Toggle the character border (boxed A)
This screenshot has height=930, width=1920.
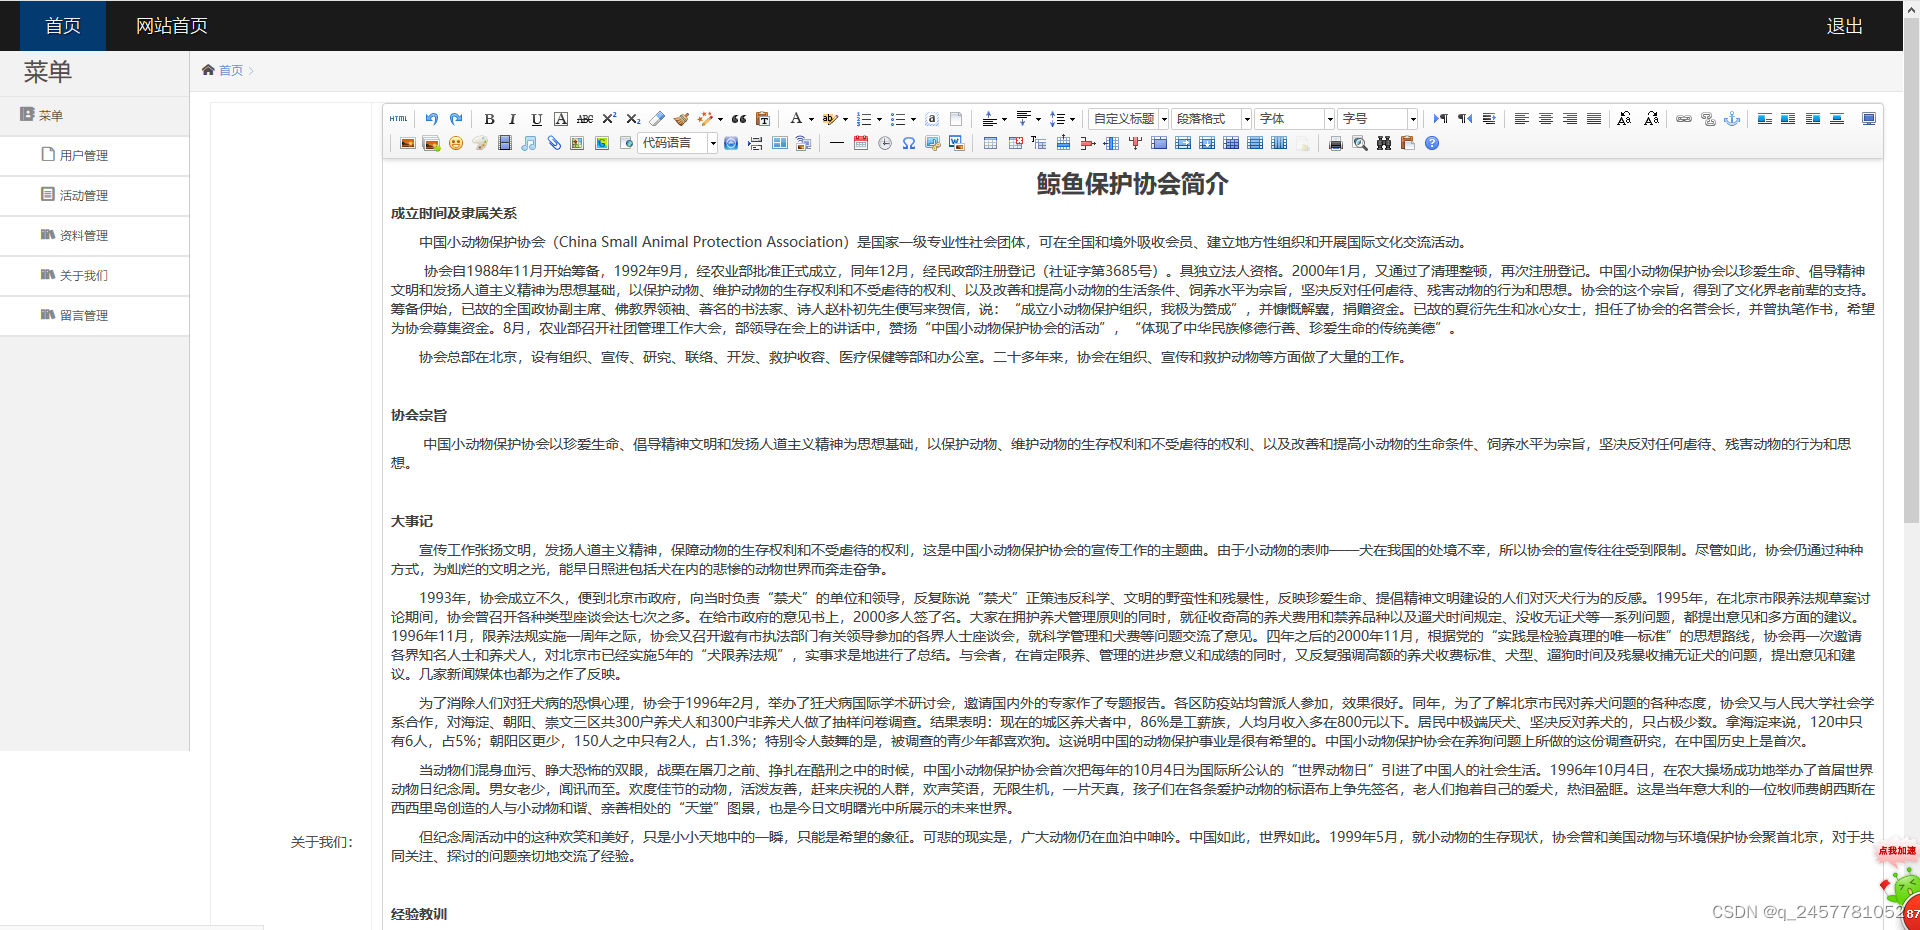click(561, 119)
